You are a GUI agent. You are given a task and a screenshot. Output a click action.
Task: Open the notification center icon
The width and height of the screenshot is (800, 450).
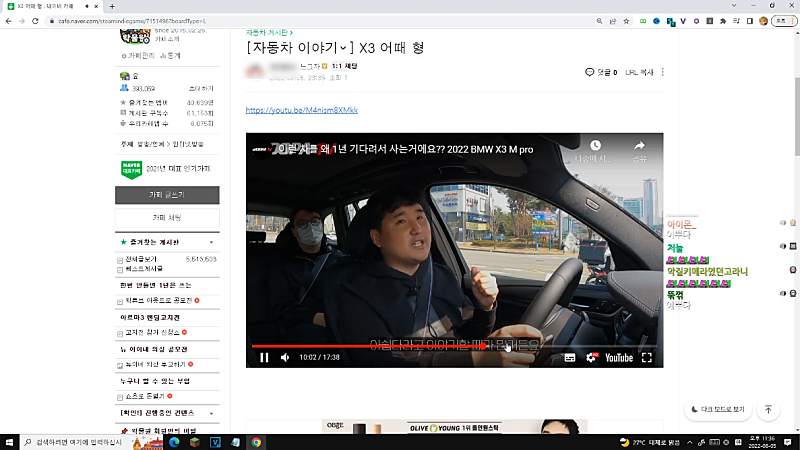click(x=788, y=442)
